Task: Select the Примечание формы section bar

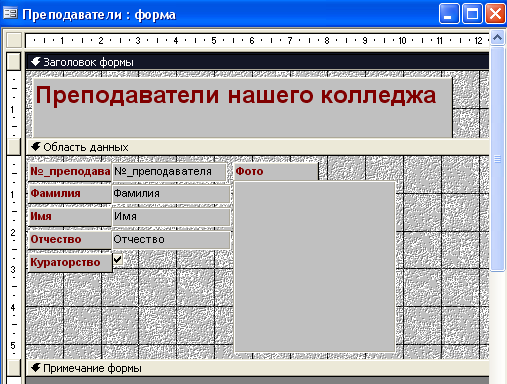Action: click(x=257, y=368)
